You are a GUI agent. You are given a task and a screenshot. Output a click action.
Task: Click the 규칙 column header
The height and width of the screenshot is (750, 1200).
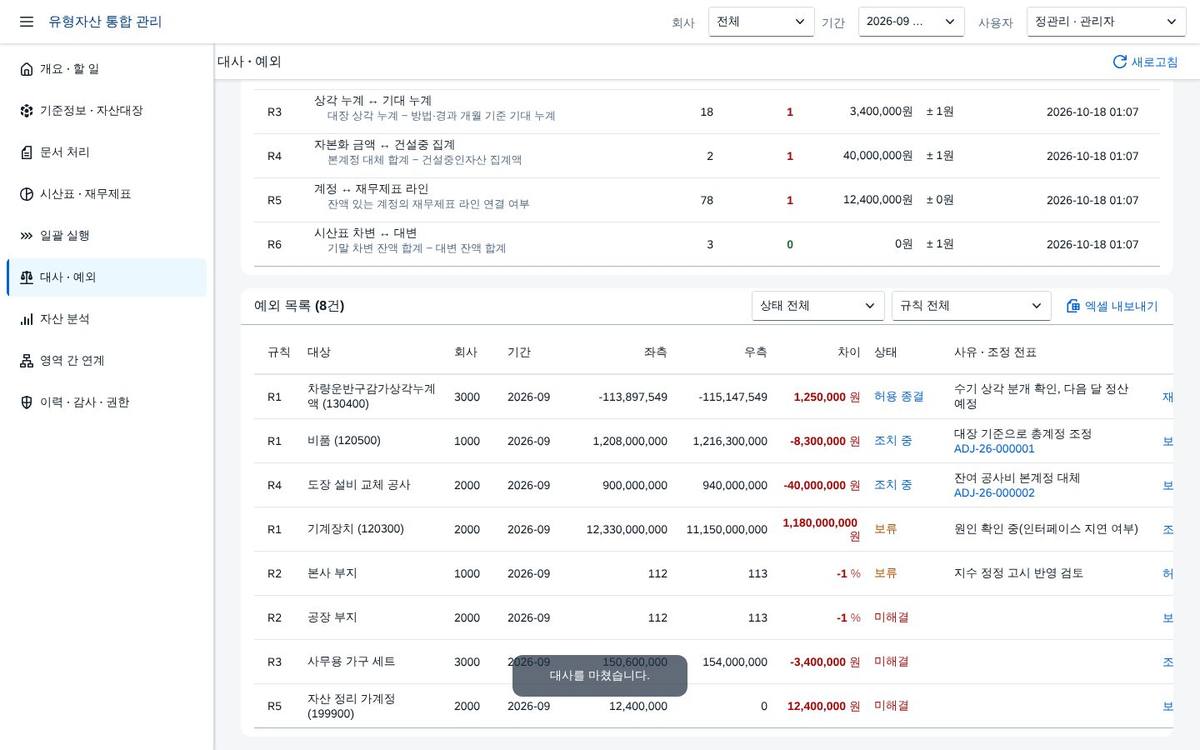[x=279, y=353]
